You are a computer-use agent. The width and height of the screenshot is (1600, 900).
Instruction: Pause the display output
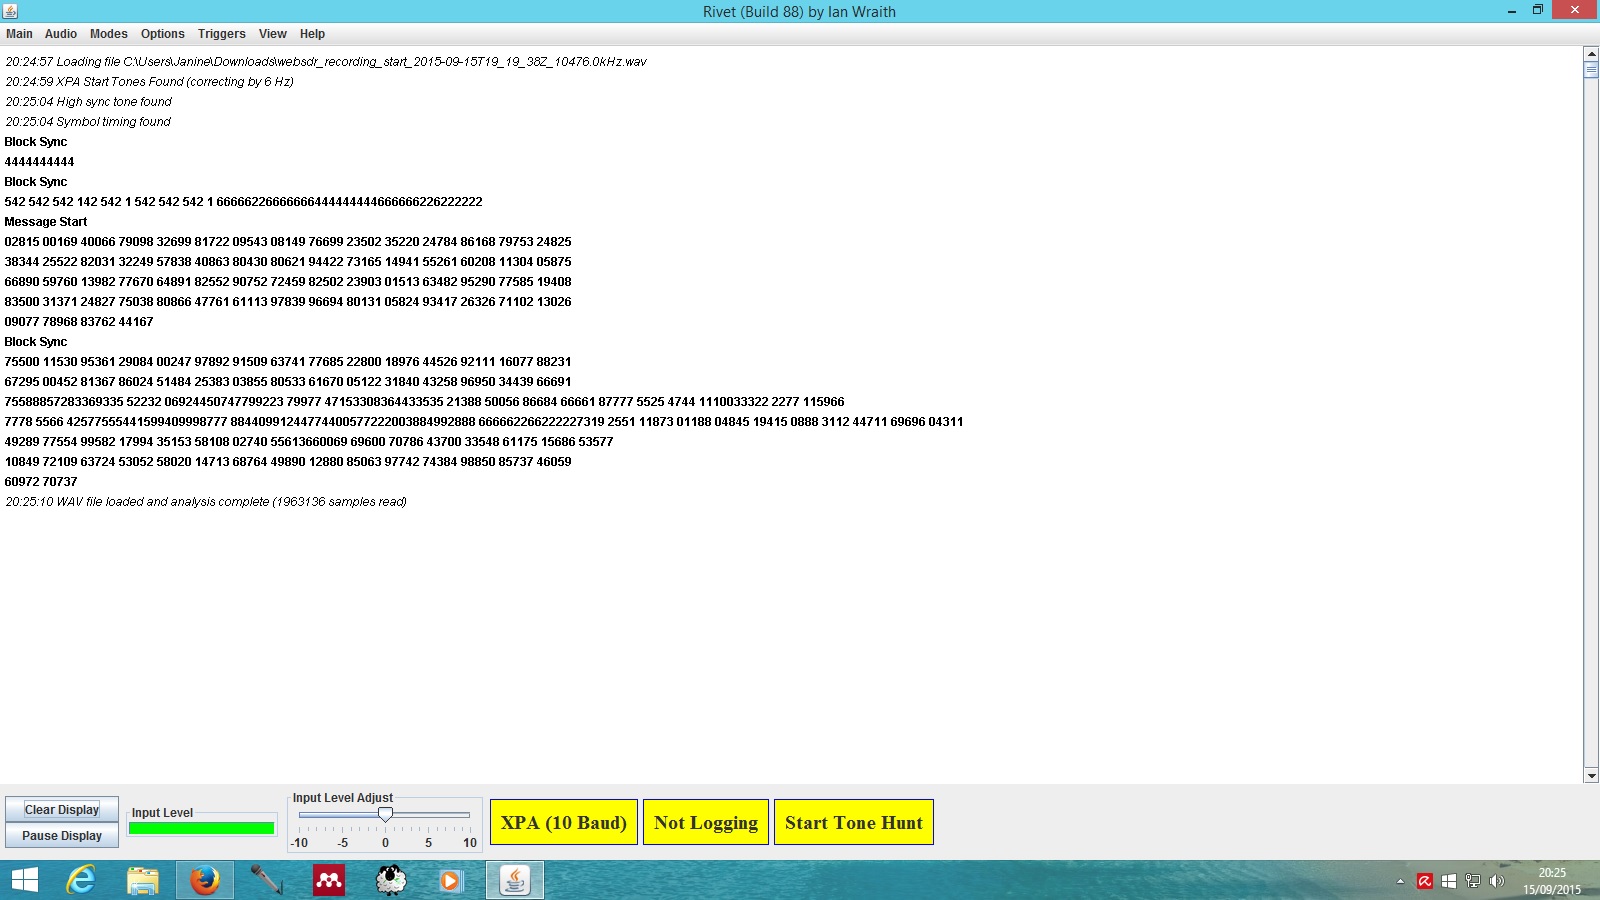pyautogui.click(x=62, y=836)
